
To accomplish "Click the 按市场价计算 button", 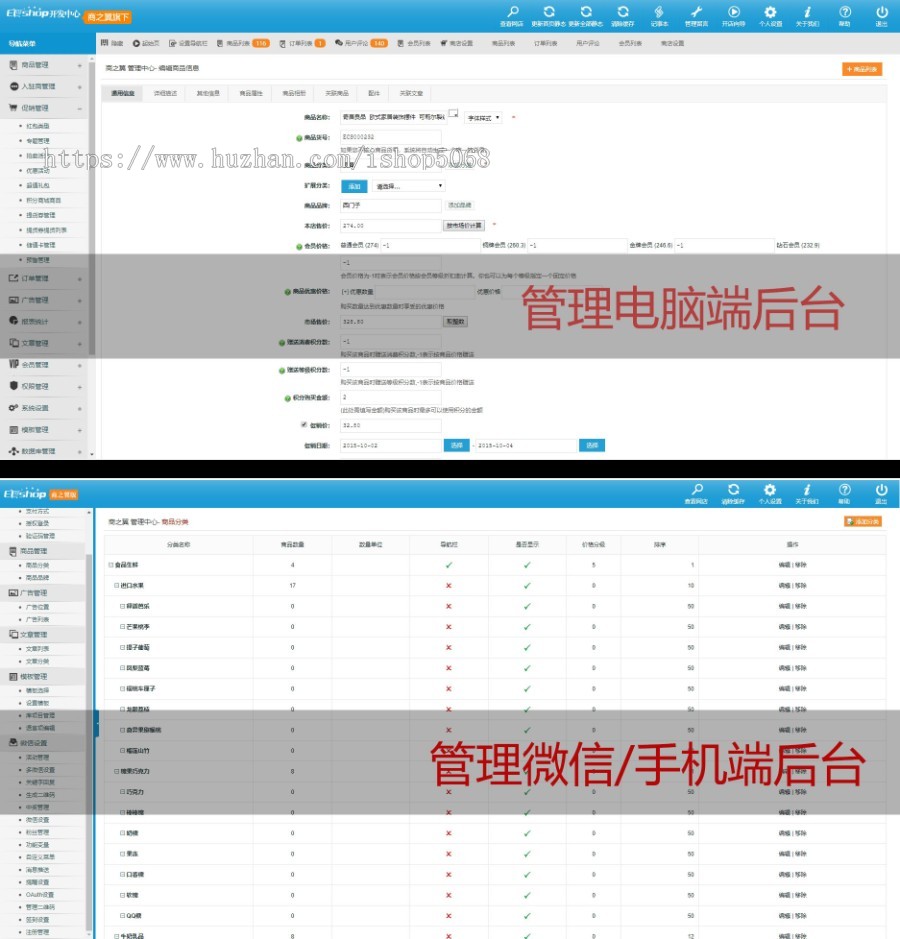I will click(x=464, y=226).
